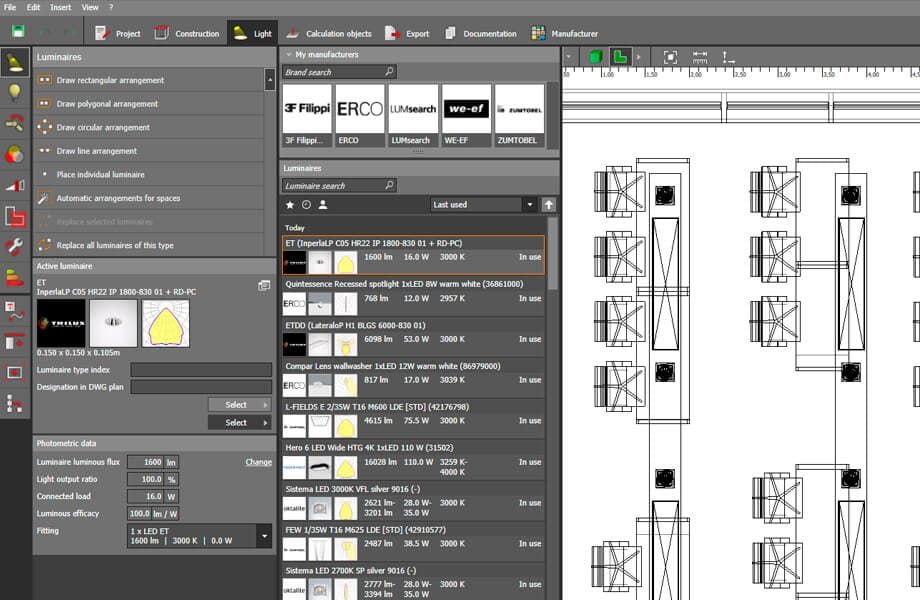920x600 pixels.
Task: Click the copy icon in Active luminaire
Action: pyautogui.click(x=264, y=285)
